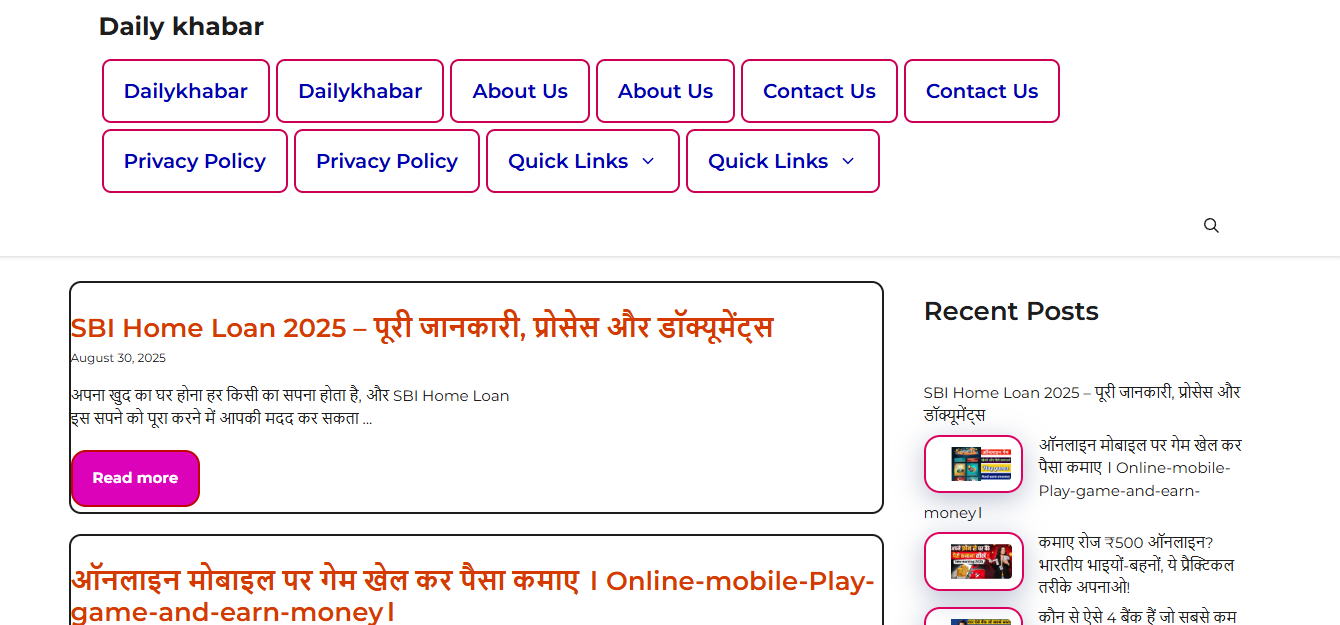Click the mobile game earning post thumbnail
Image resolution: width=1340 pixels, height=625 pixels.
point(974,464)
